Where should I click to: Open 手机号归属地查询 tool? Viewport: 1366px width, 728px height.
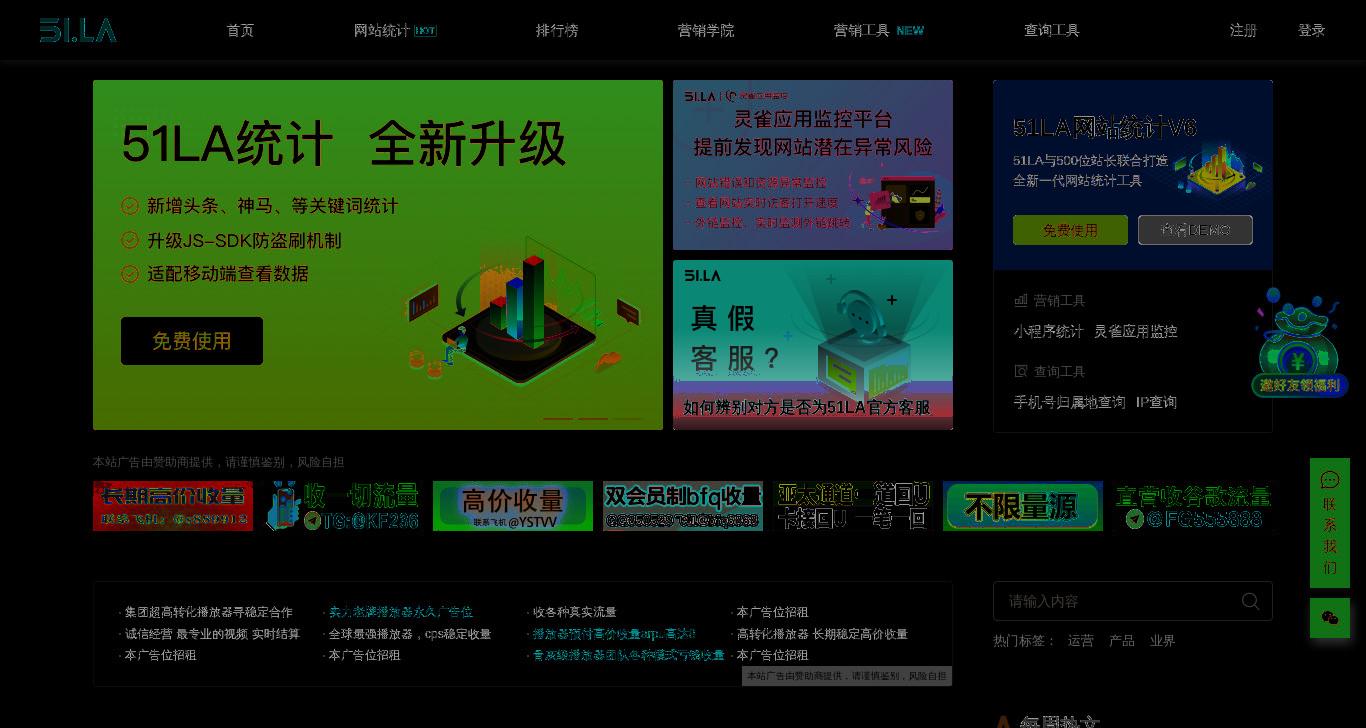(1069, 402)
